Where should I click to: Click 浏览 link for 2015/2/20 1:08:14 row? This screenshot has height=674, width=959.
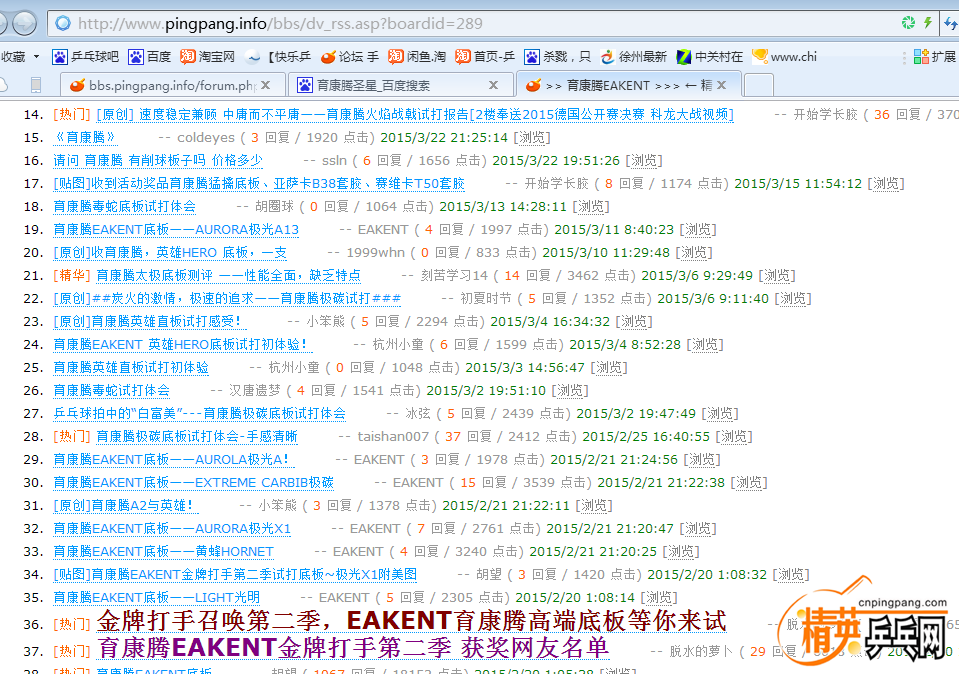659,598
